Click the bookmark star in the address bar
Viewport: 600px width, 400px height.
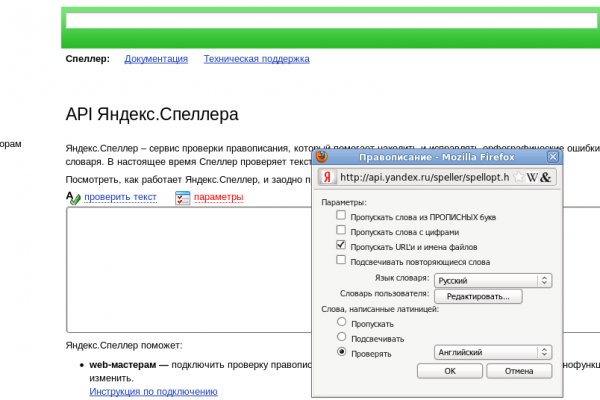(x=519, y=177)
